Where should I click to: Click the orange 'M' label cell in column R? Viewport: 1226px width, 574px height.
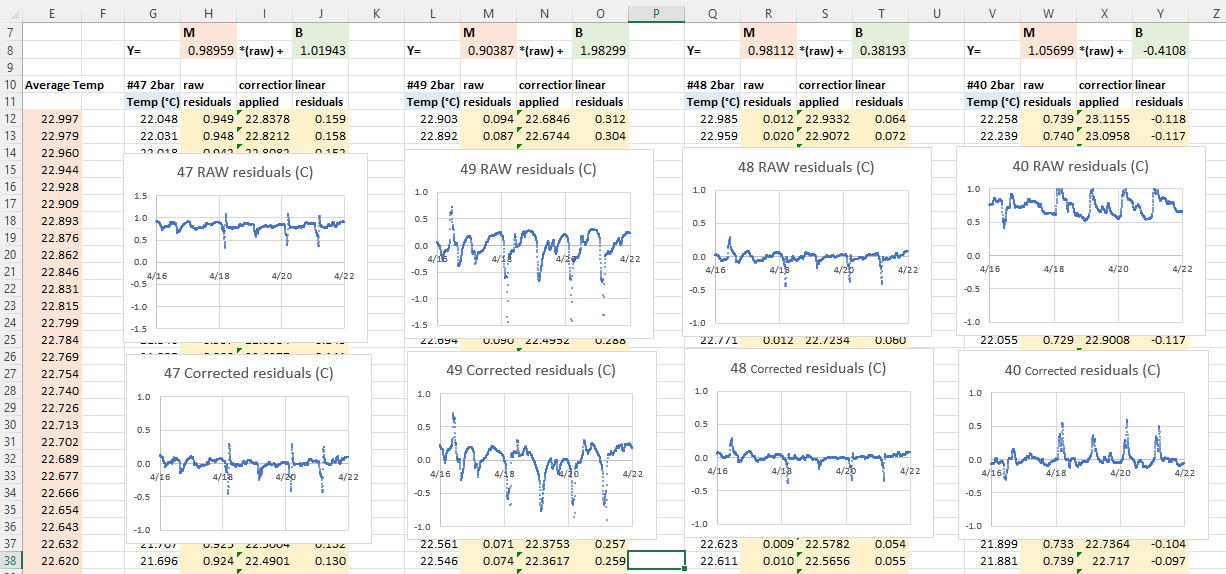(x=768, y=32)
